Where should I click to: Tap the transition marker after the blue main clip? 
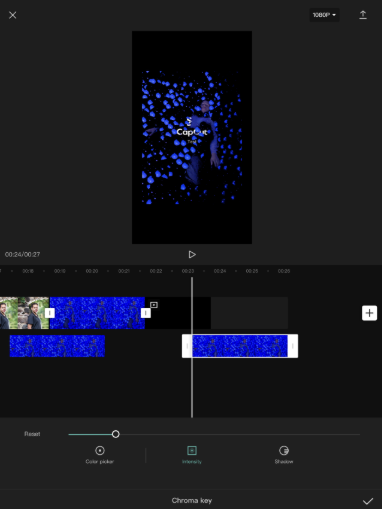[146, 313]
